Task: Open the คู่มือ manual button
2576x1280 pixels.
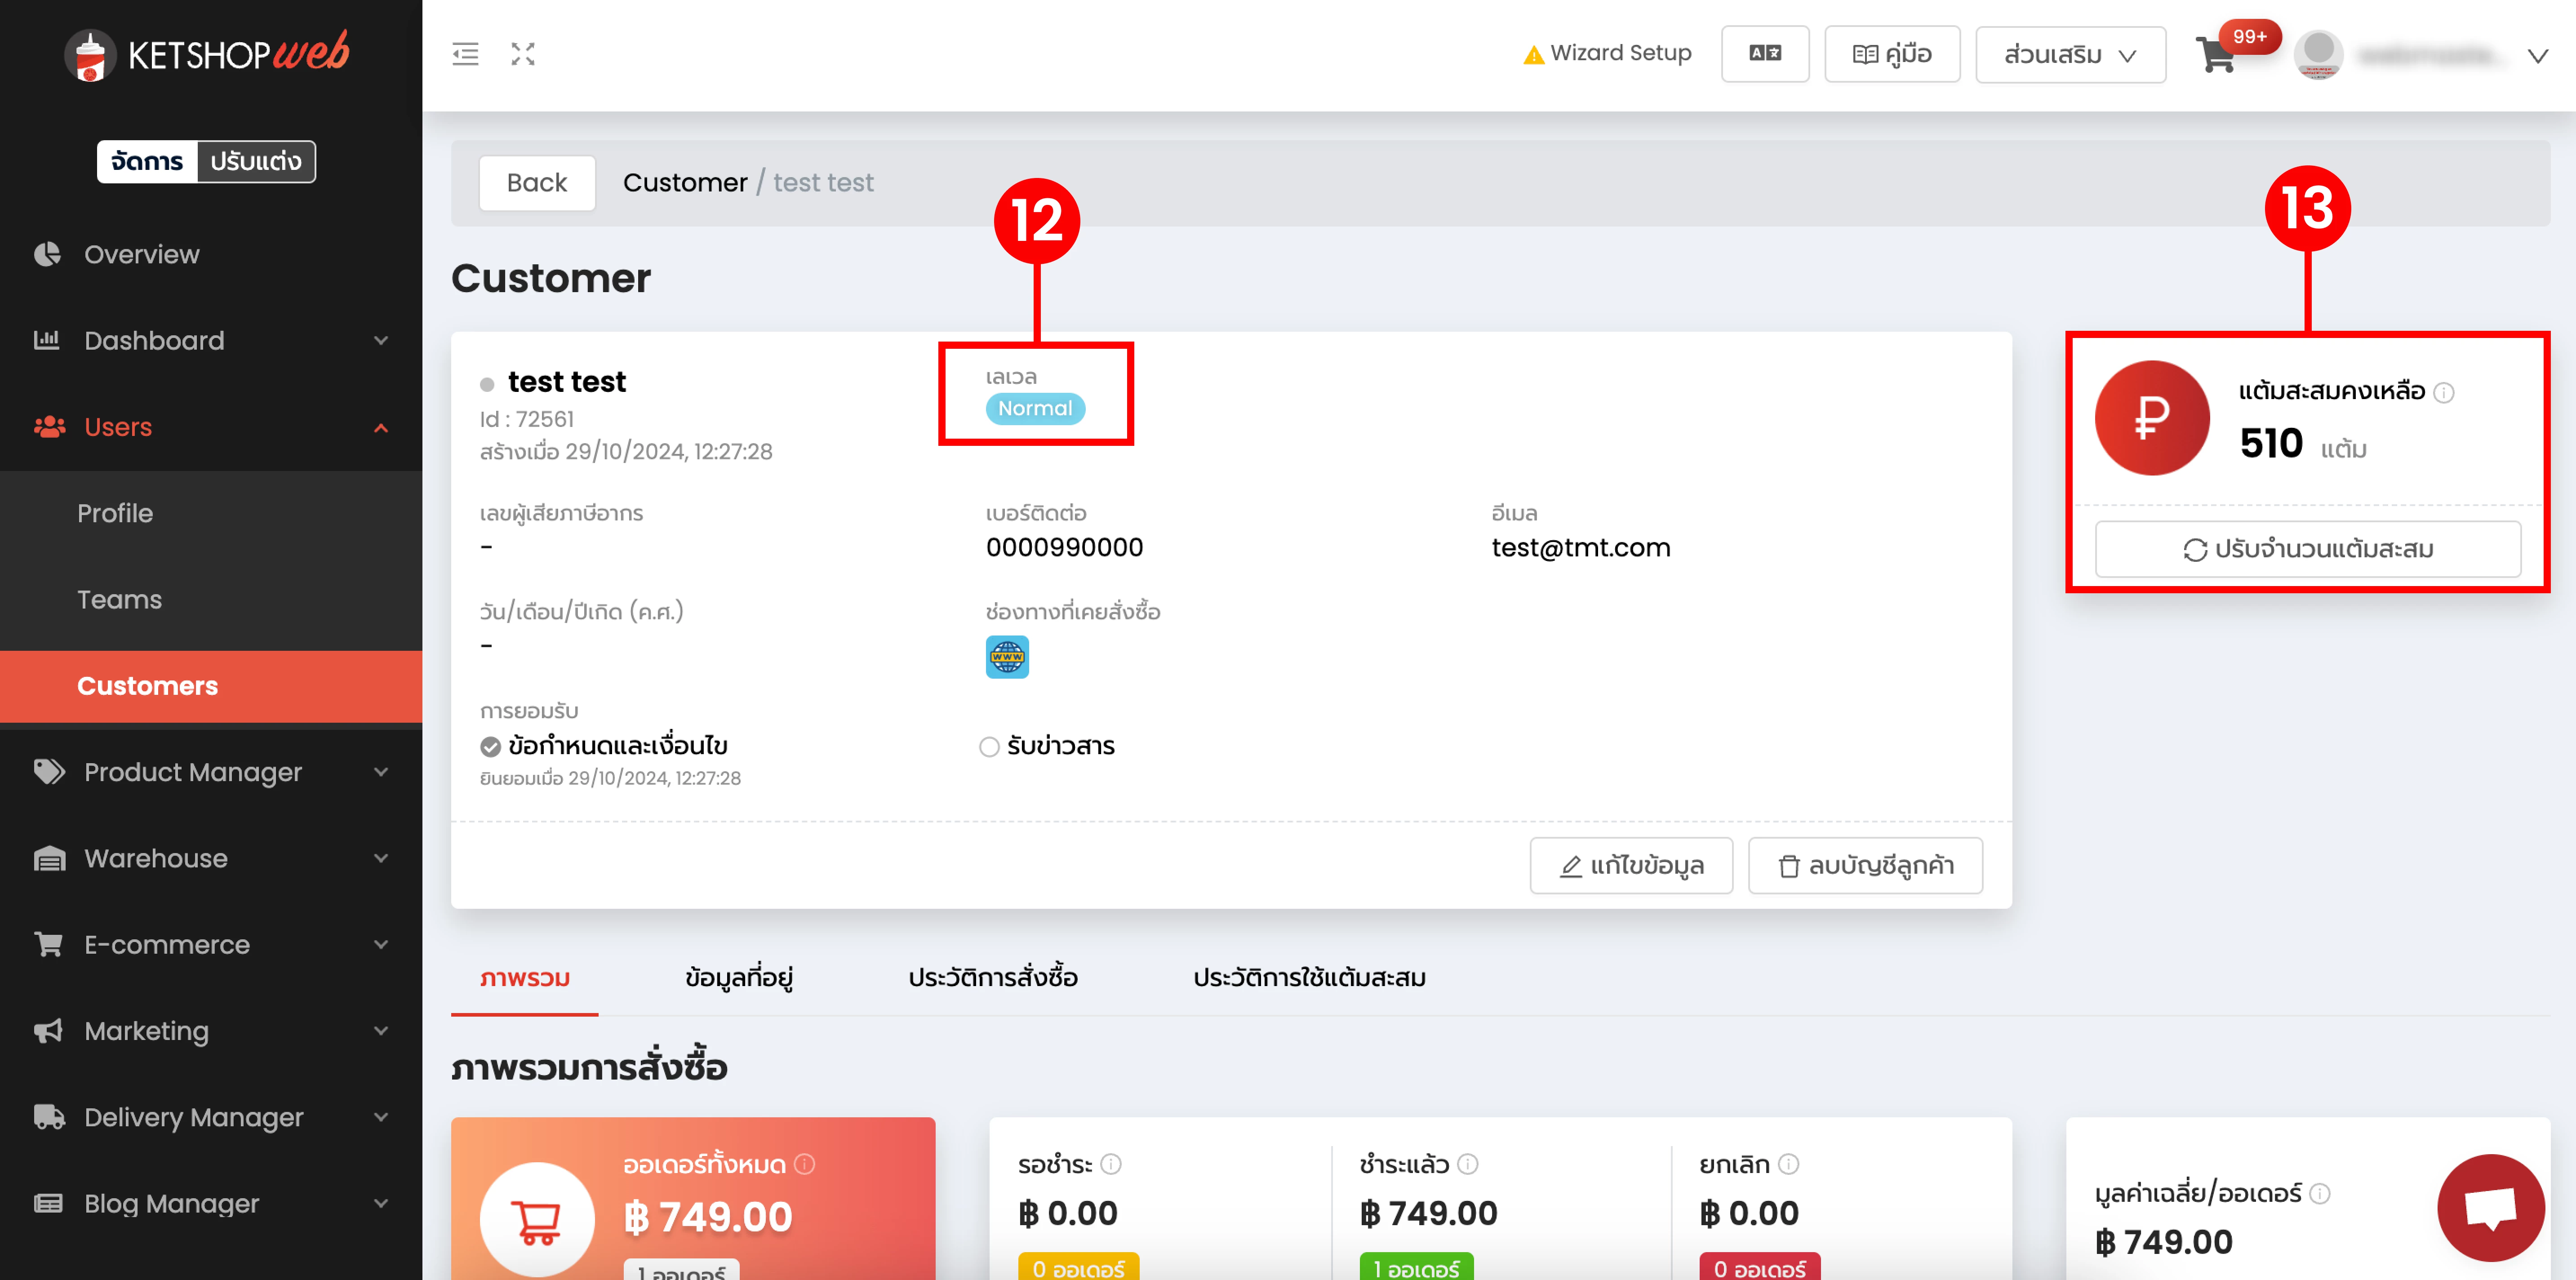Action: [1892, 54]
